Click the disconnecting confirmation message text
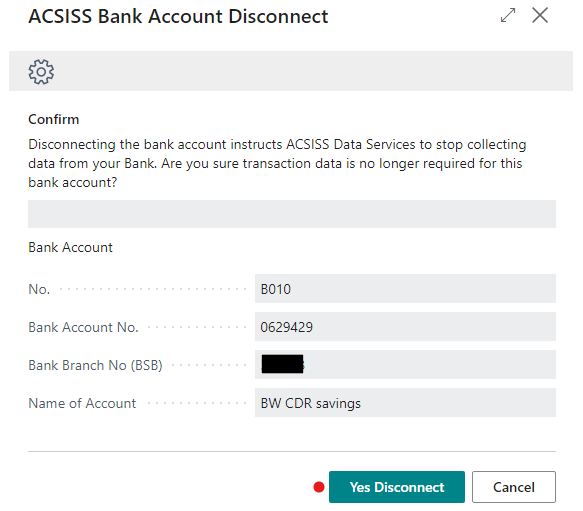 (277, 163)
